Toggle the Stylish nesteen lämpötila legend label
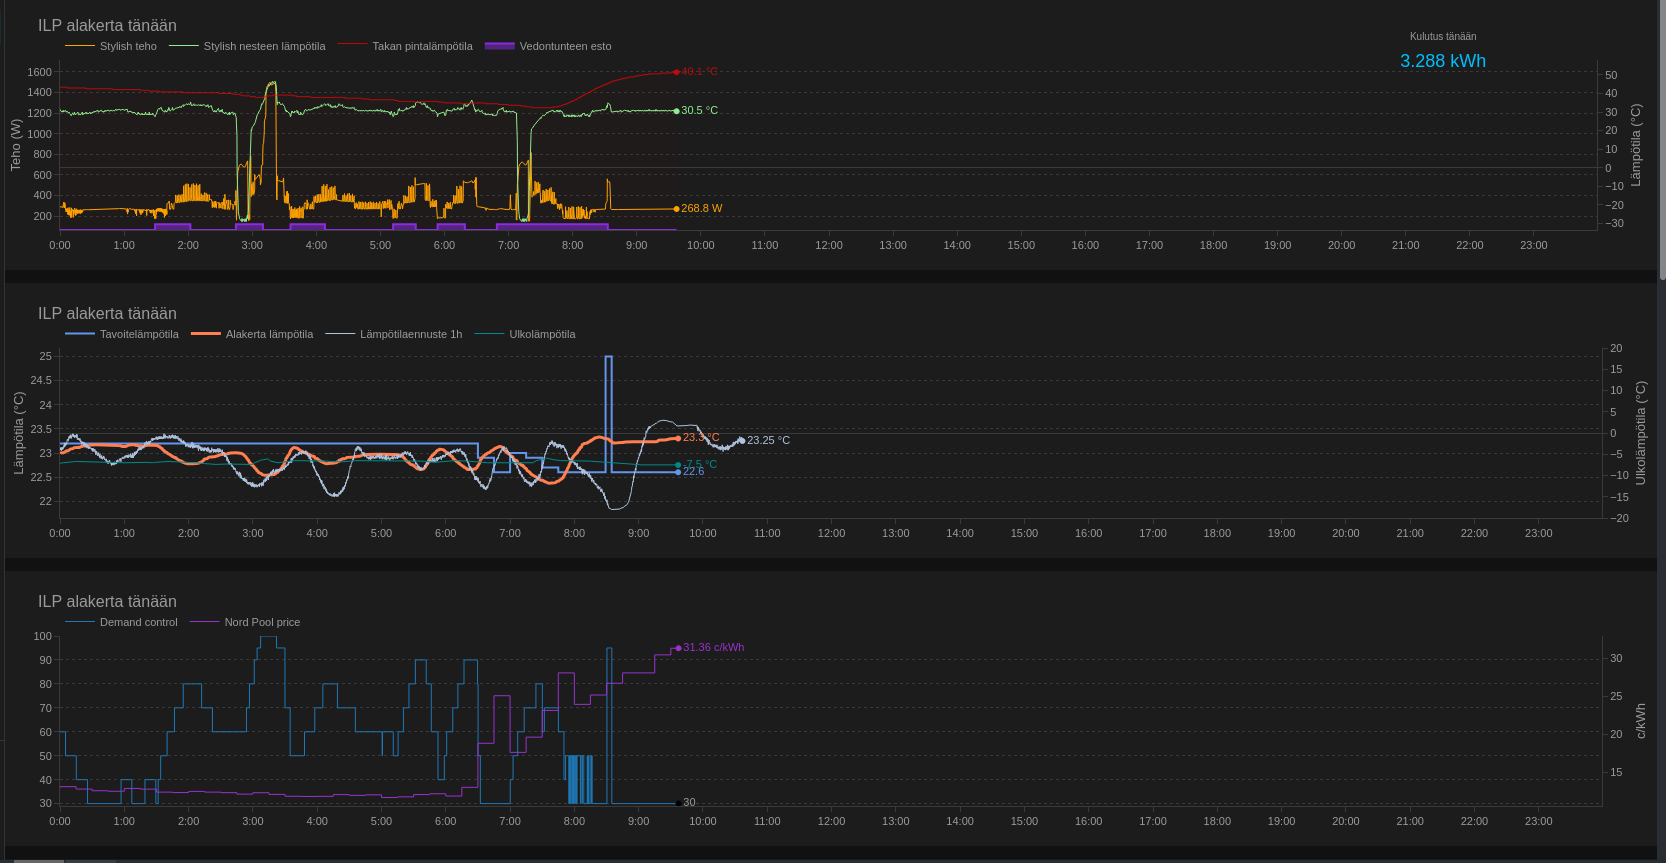Image resolution: width=1666 pixels, height=863 pixels. [264, 46]
